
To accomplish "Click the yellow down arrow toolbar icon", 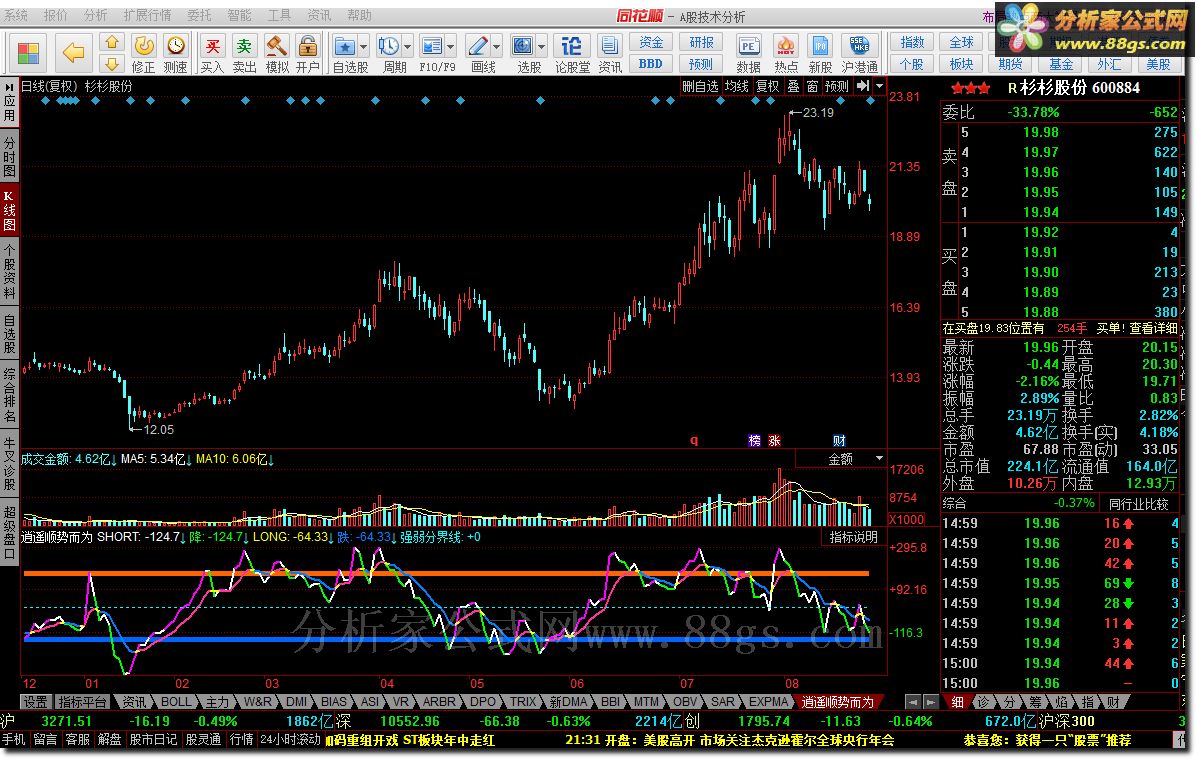I will coord(111,63).
